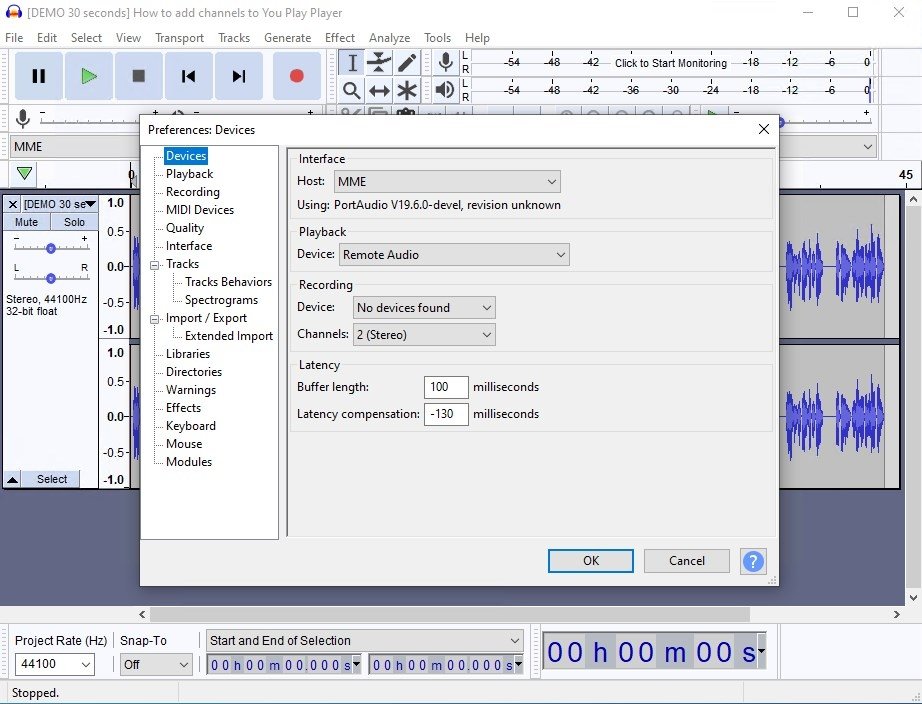Click Cancel in the Preferences dialog
The width and height of the screenshot is (922, 704).
click(x=687, y=561)
